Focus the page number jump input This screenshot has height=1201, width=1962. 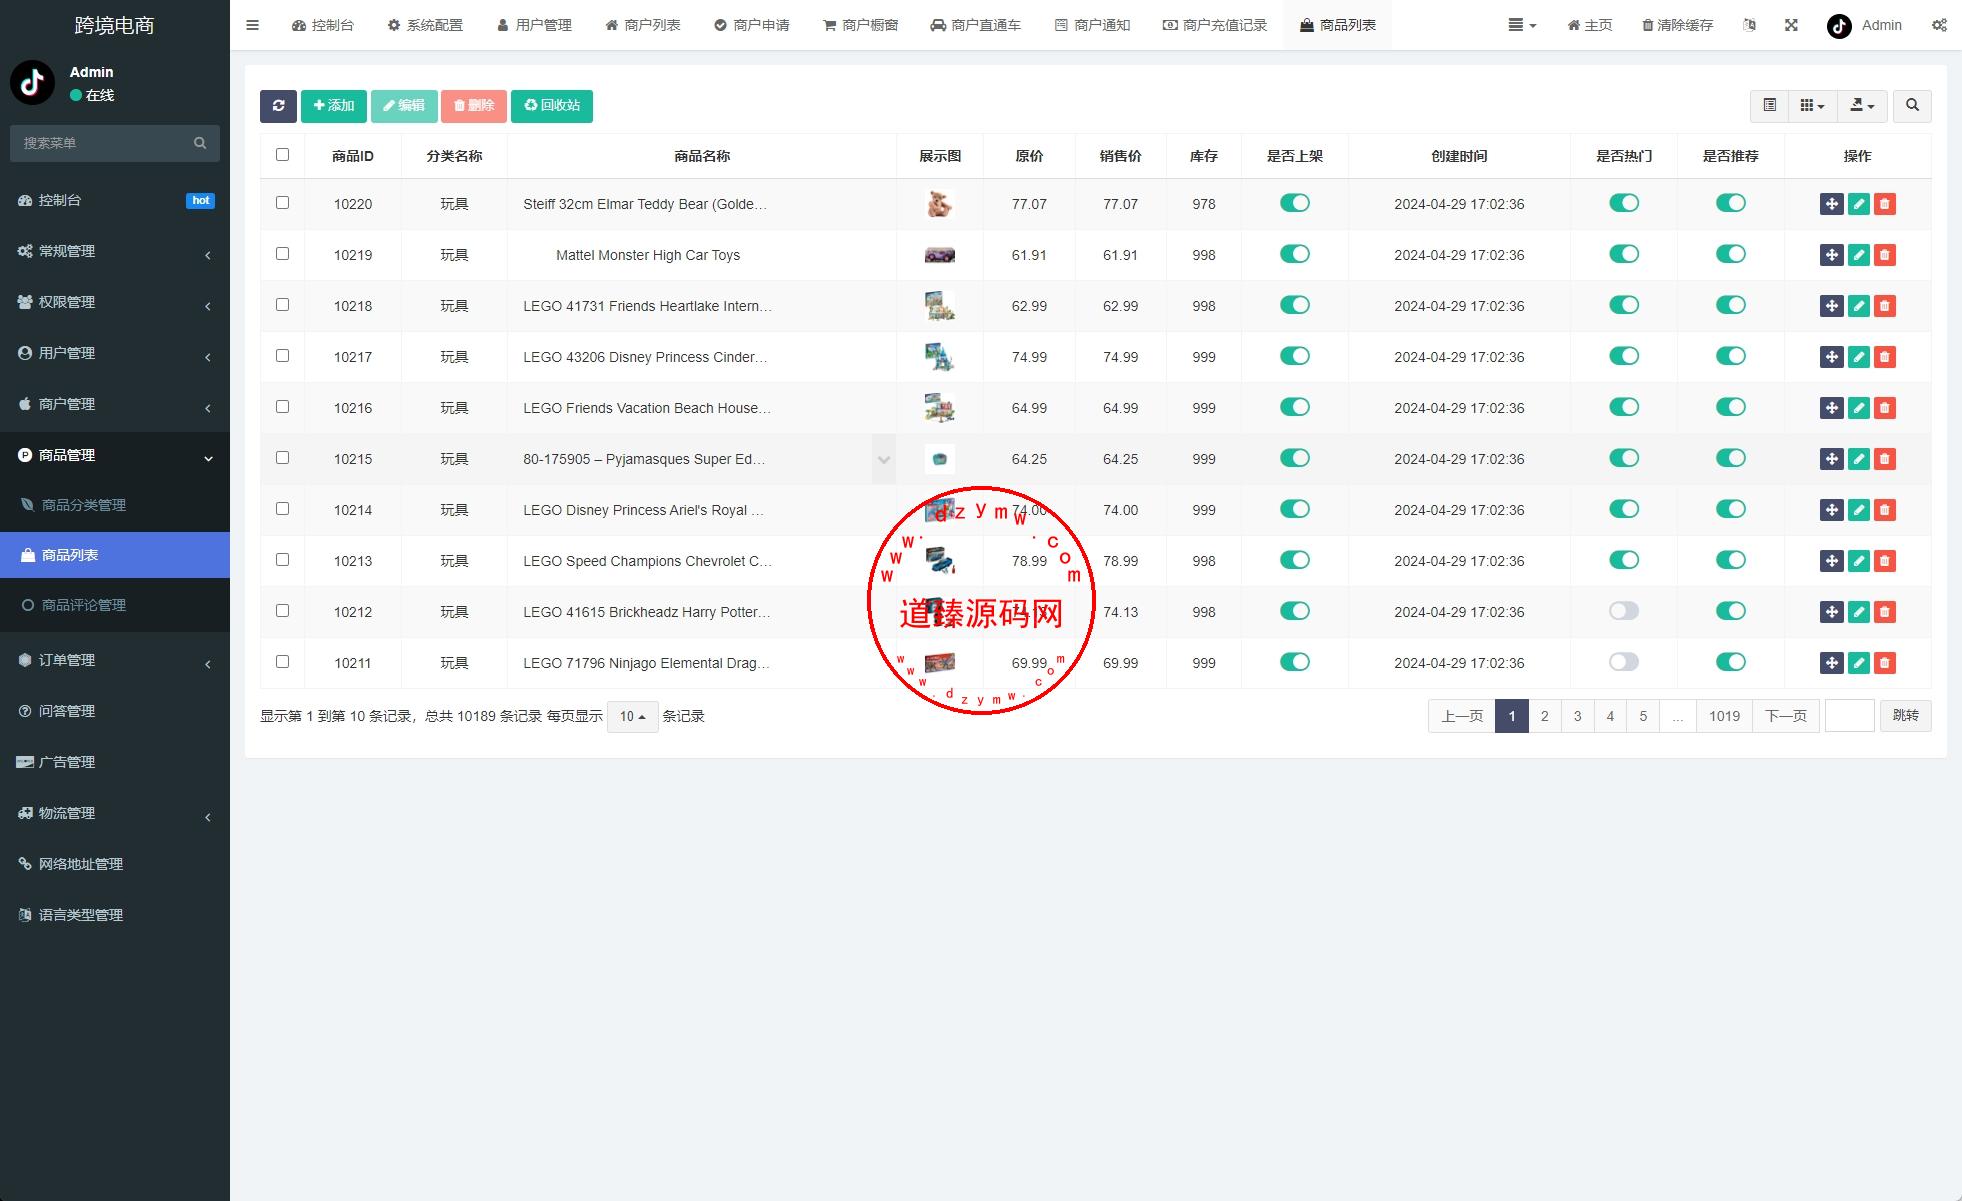click(1850, 716)
